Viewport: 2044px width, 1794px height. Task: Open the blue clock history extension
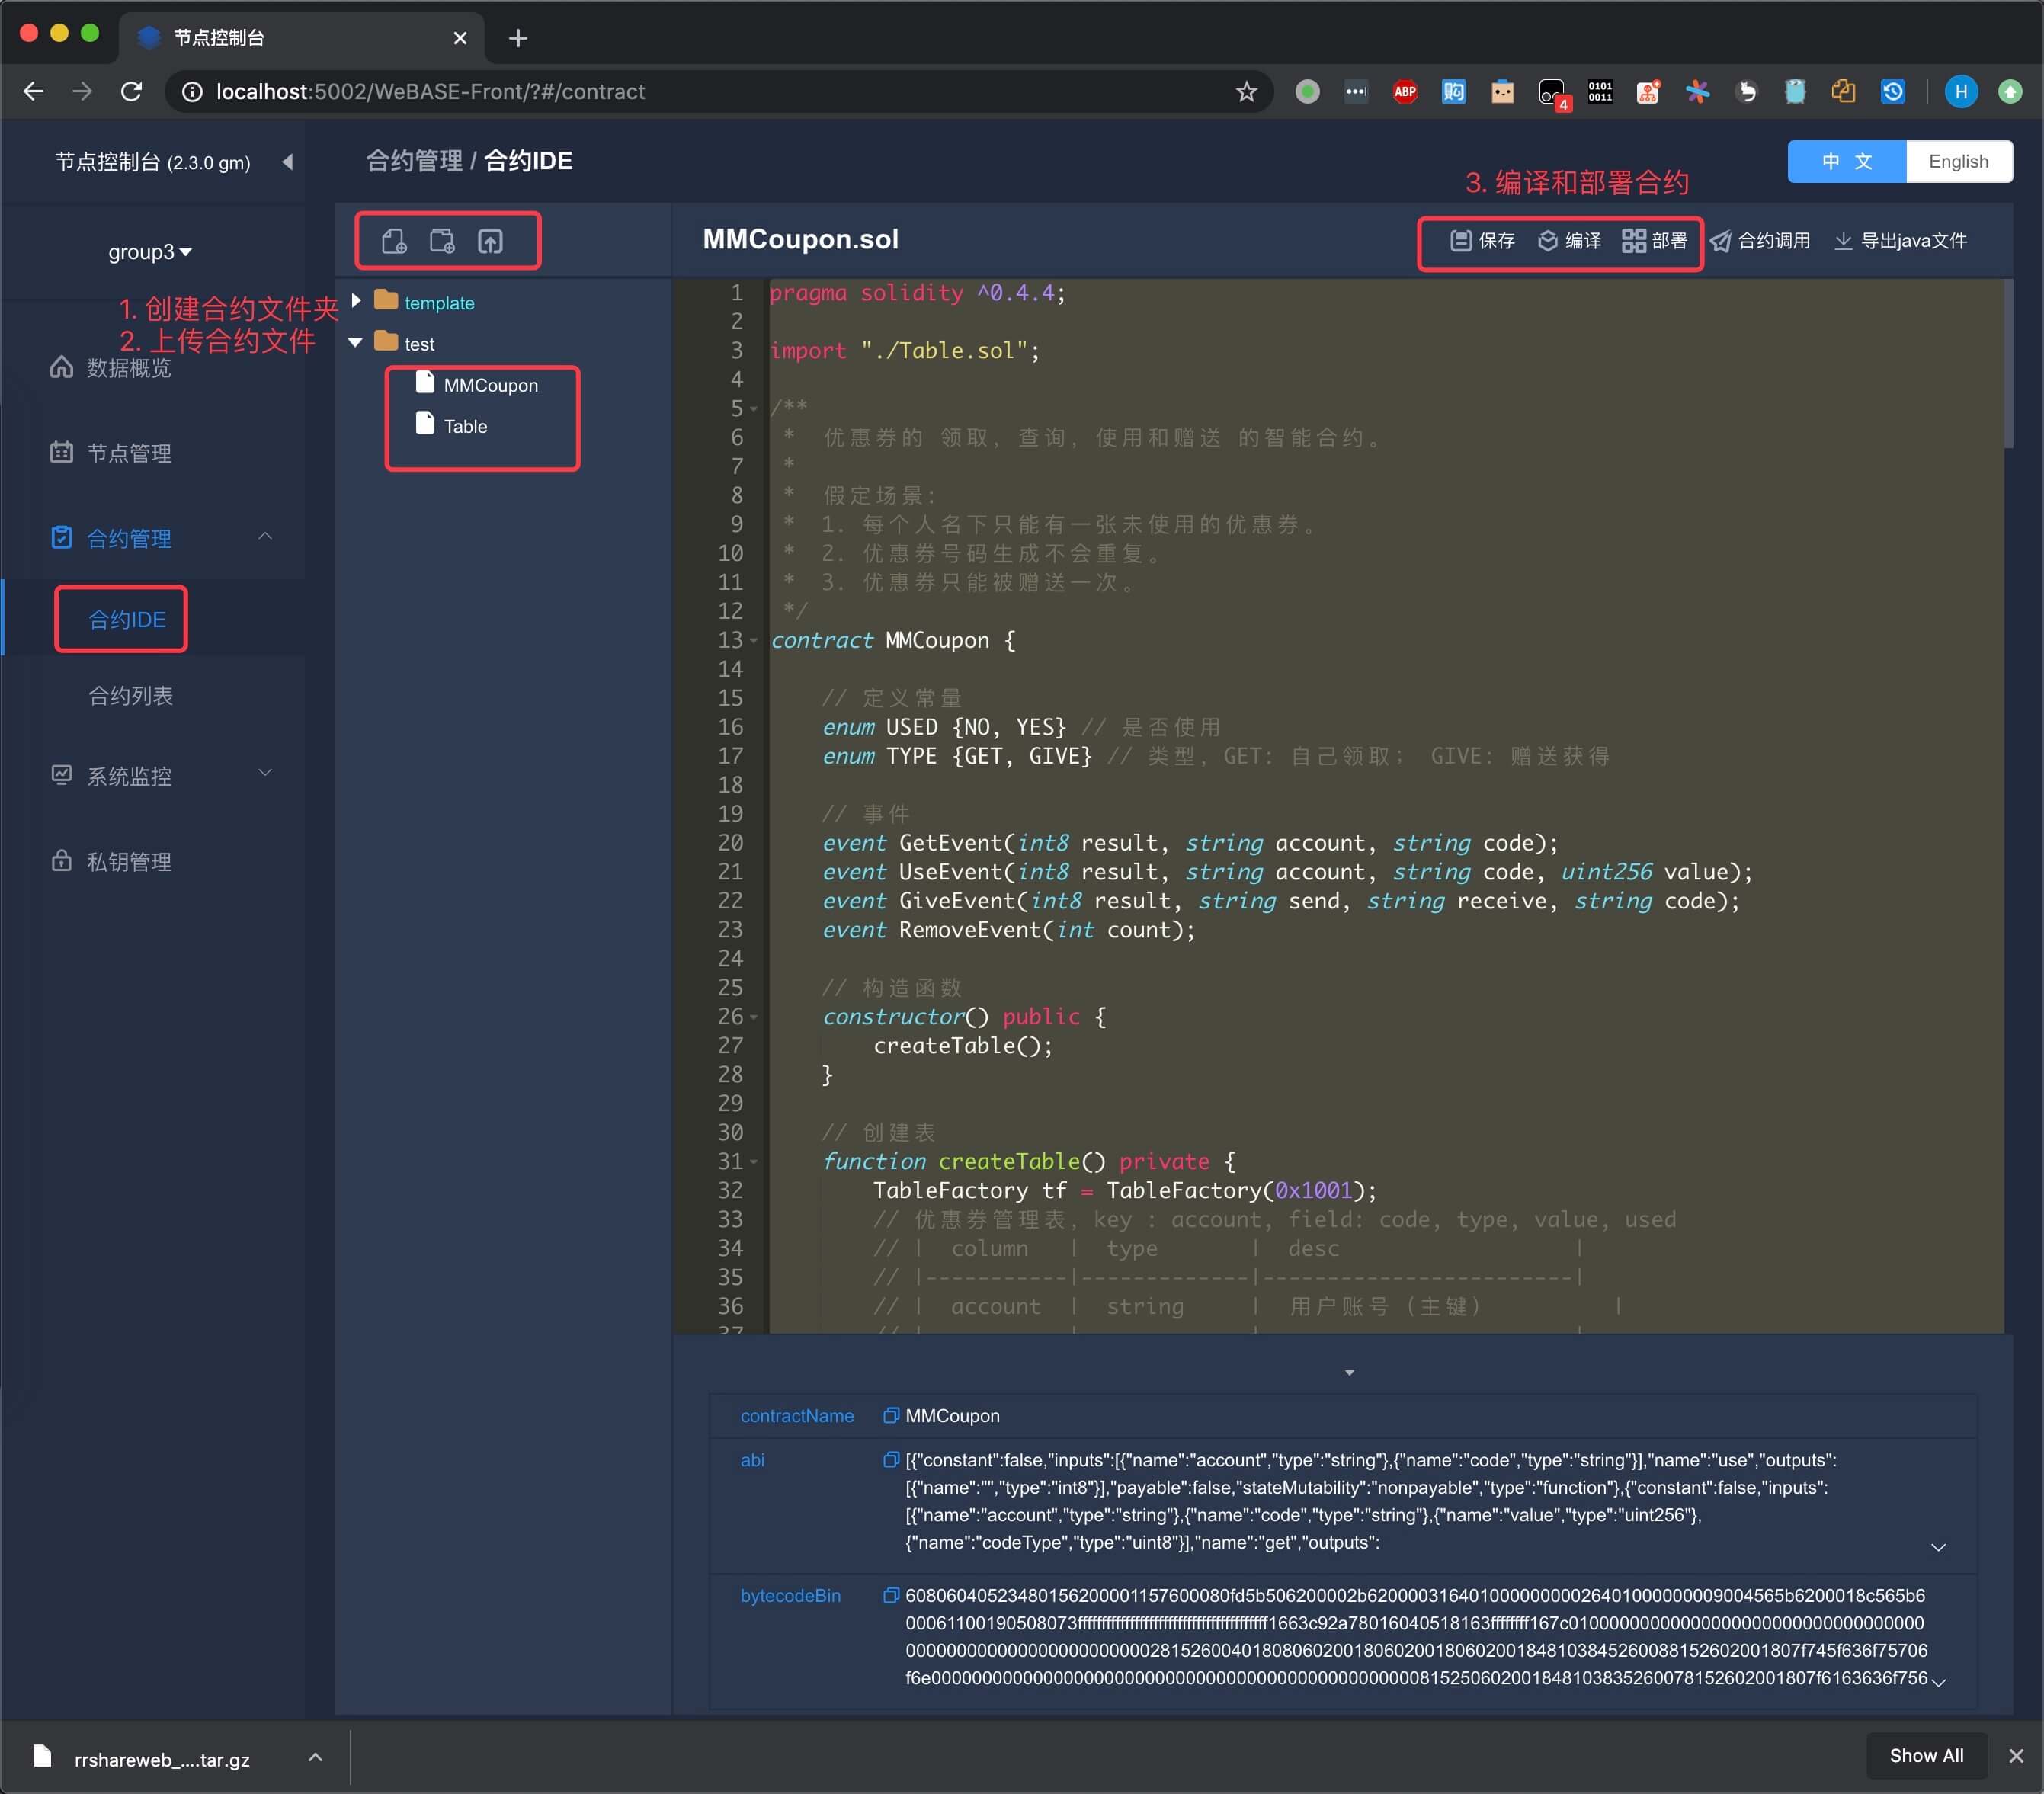pyautogui.click(x=1893, y=92)
